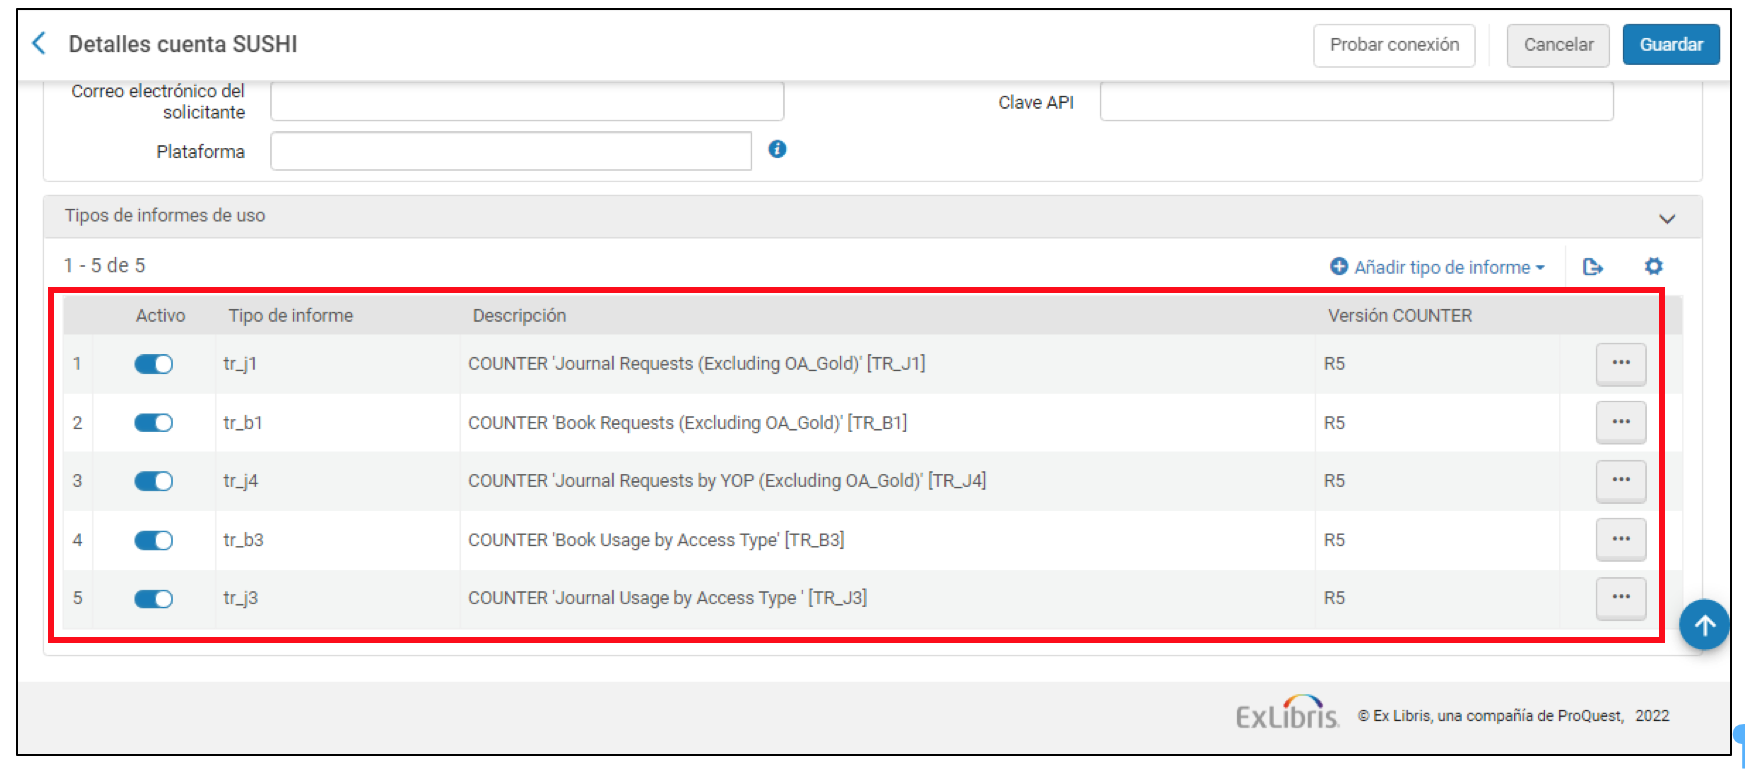The image size is (1745, 770).
Task: Click the info icon next to Plataforma
Action: click(x=777, y=149)
